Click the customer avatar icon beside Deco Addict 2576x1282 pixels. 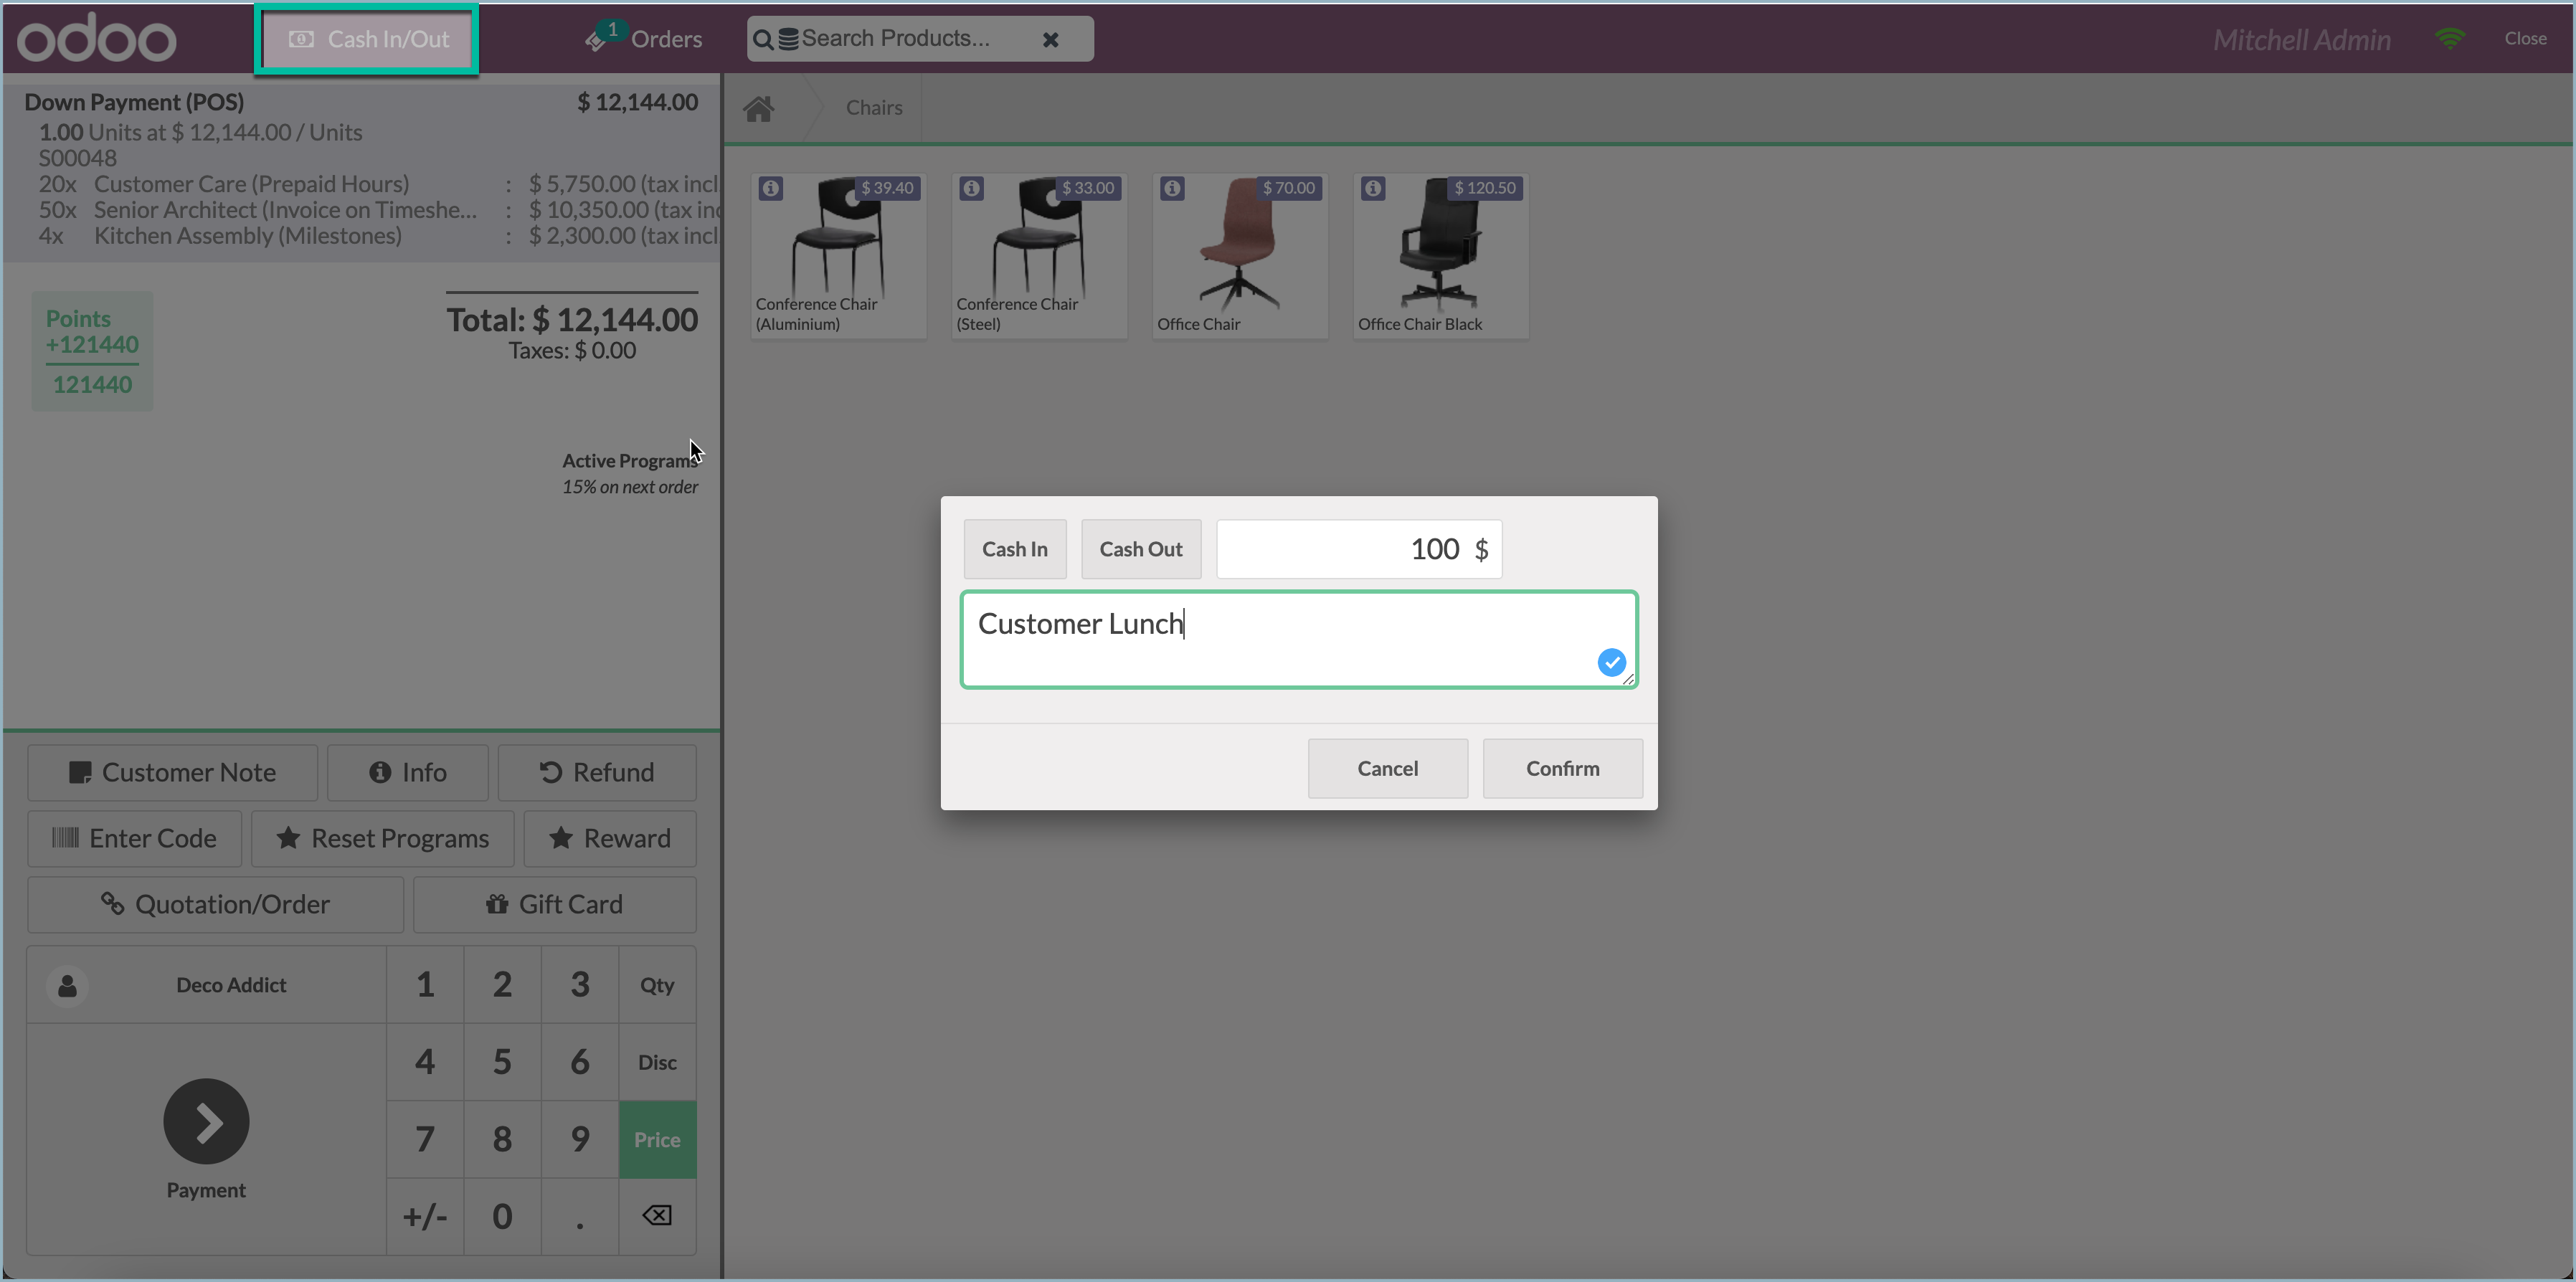[x=67, y=986]
